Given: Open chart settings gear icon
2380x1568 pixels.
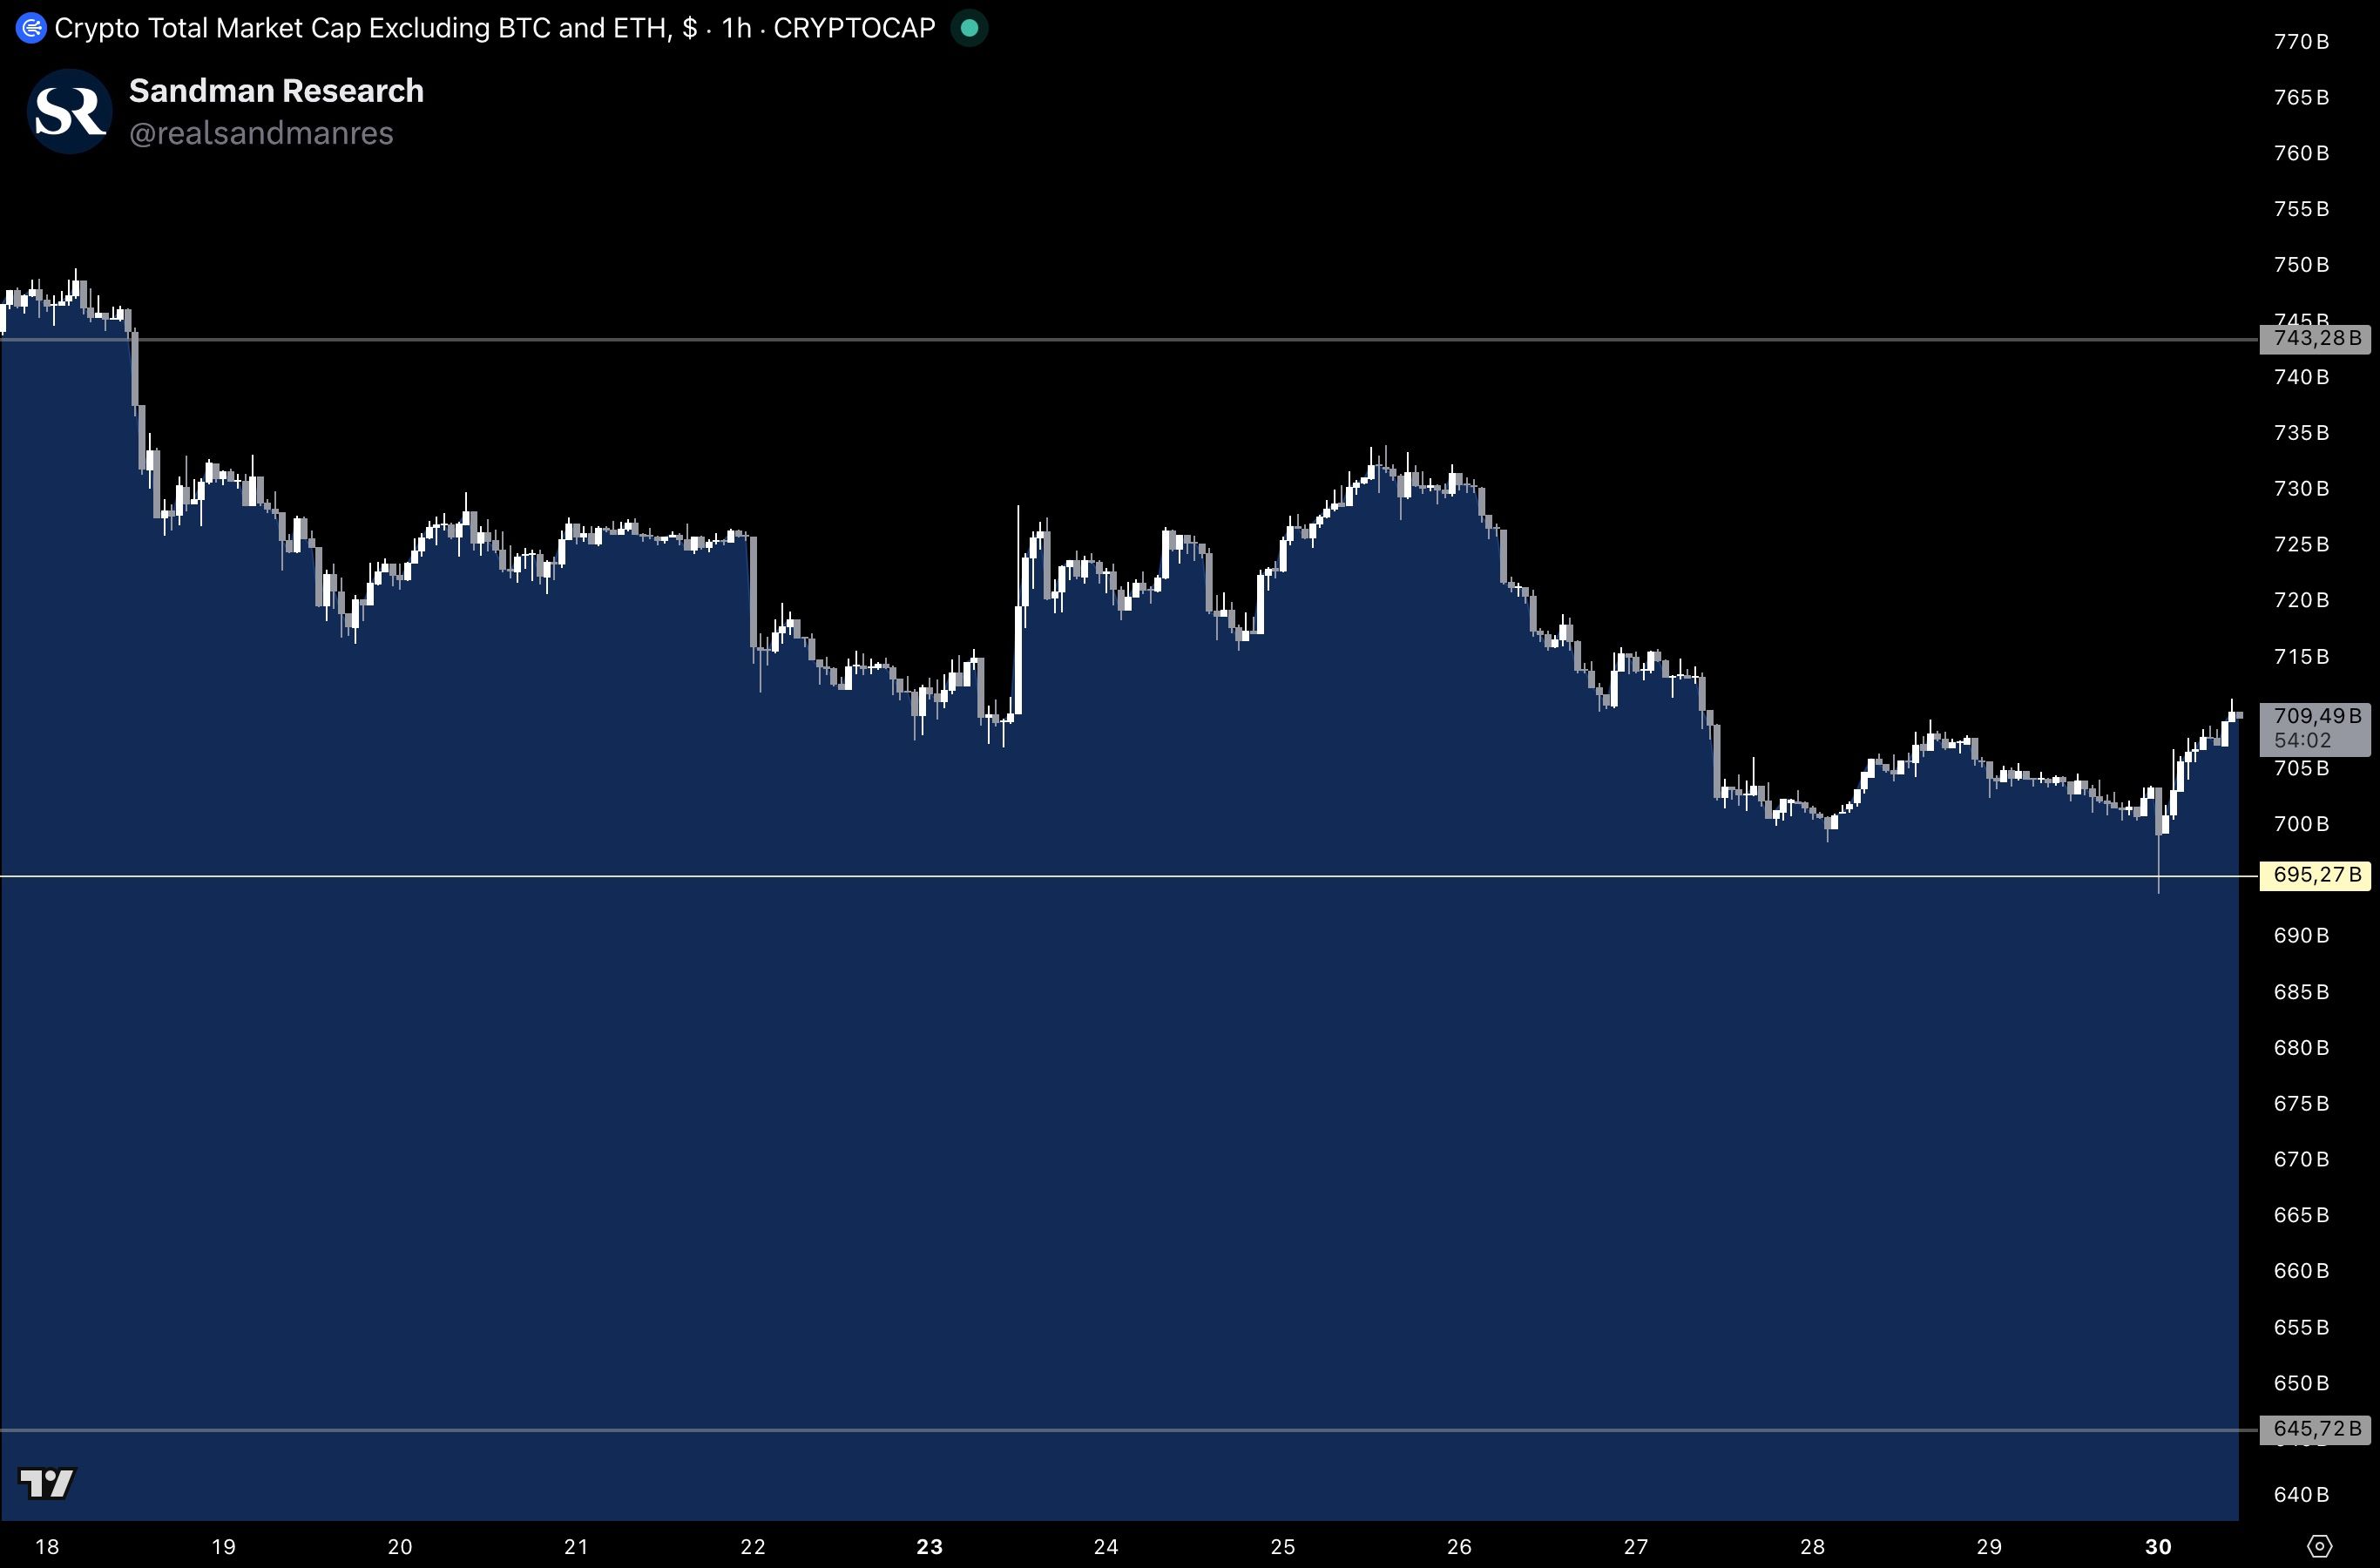Looking at the screenshot, I should [2320, 1546].
